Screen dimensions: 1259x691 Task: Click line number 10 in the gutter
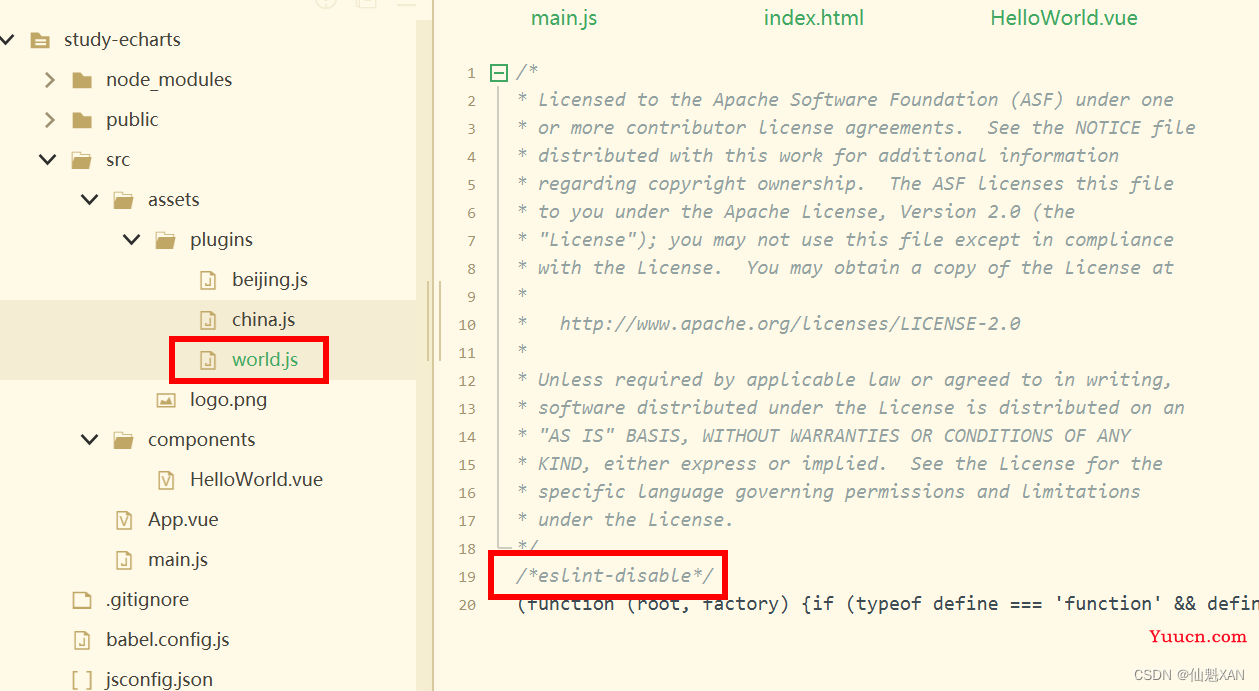tap(467, 325)
